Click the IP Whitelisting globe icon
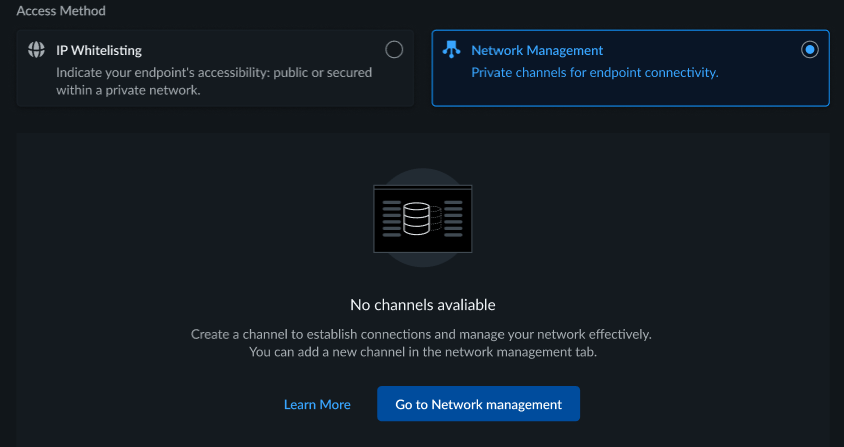The height and width of the screenshot is (447, 844). coord(37,50)
